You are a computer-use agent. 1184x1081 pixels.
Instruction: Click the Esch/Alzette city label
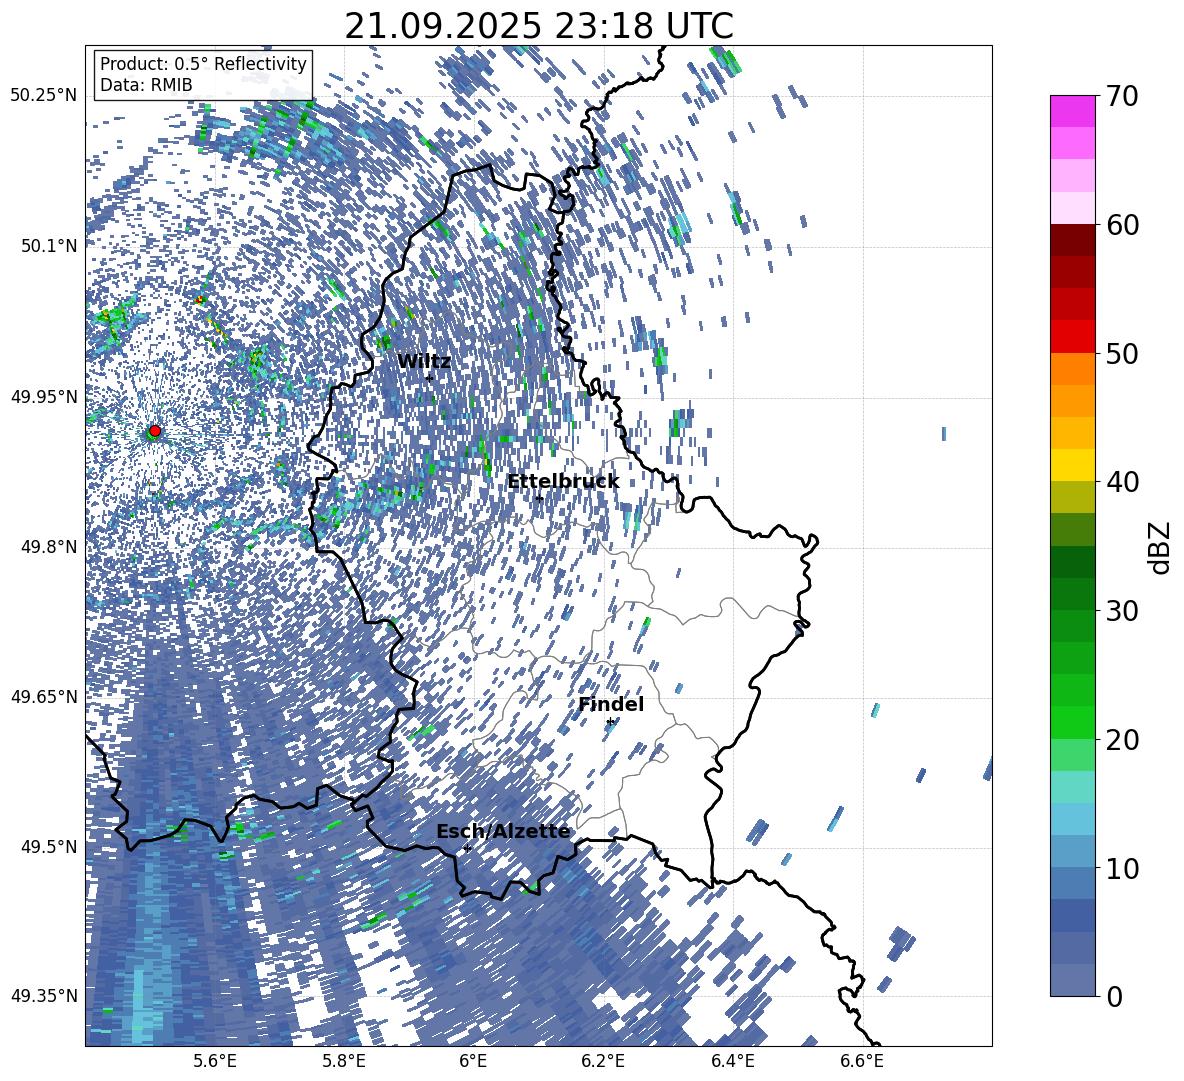(503, 832)
